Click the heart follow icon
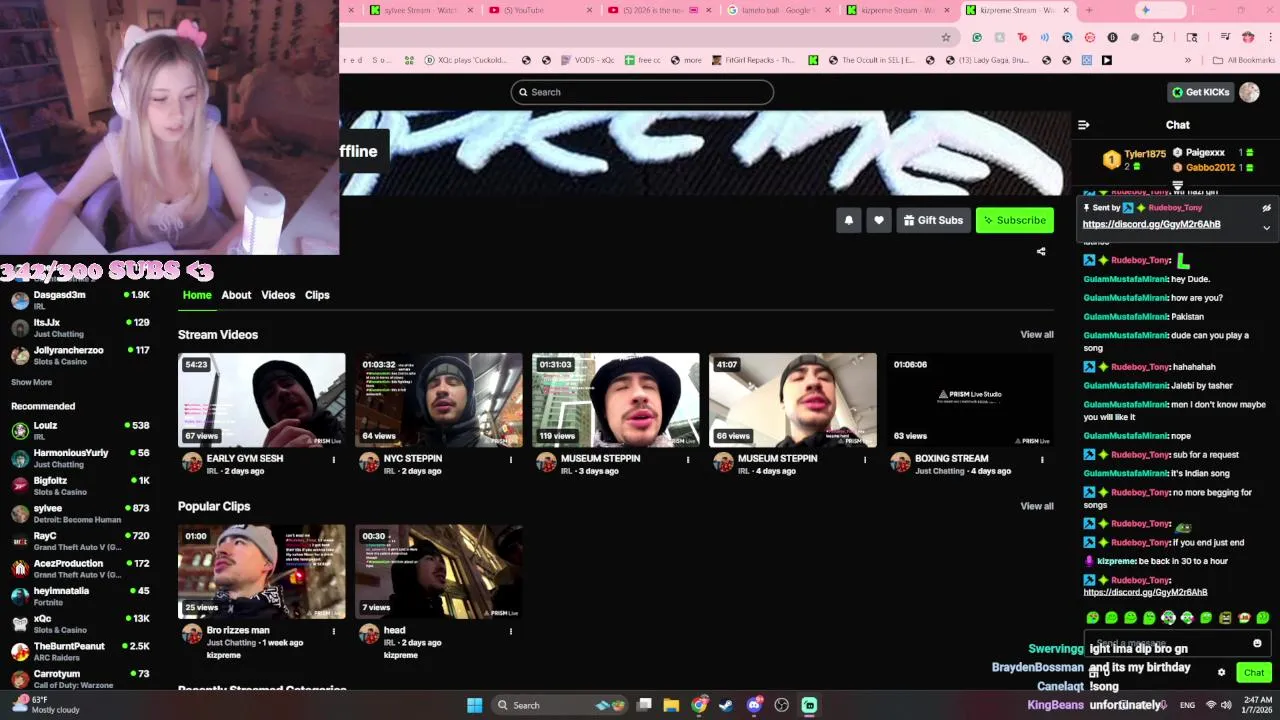 click(879, 220)
